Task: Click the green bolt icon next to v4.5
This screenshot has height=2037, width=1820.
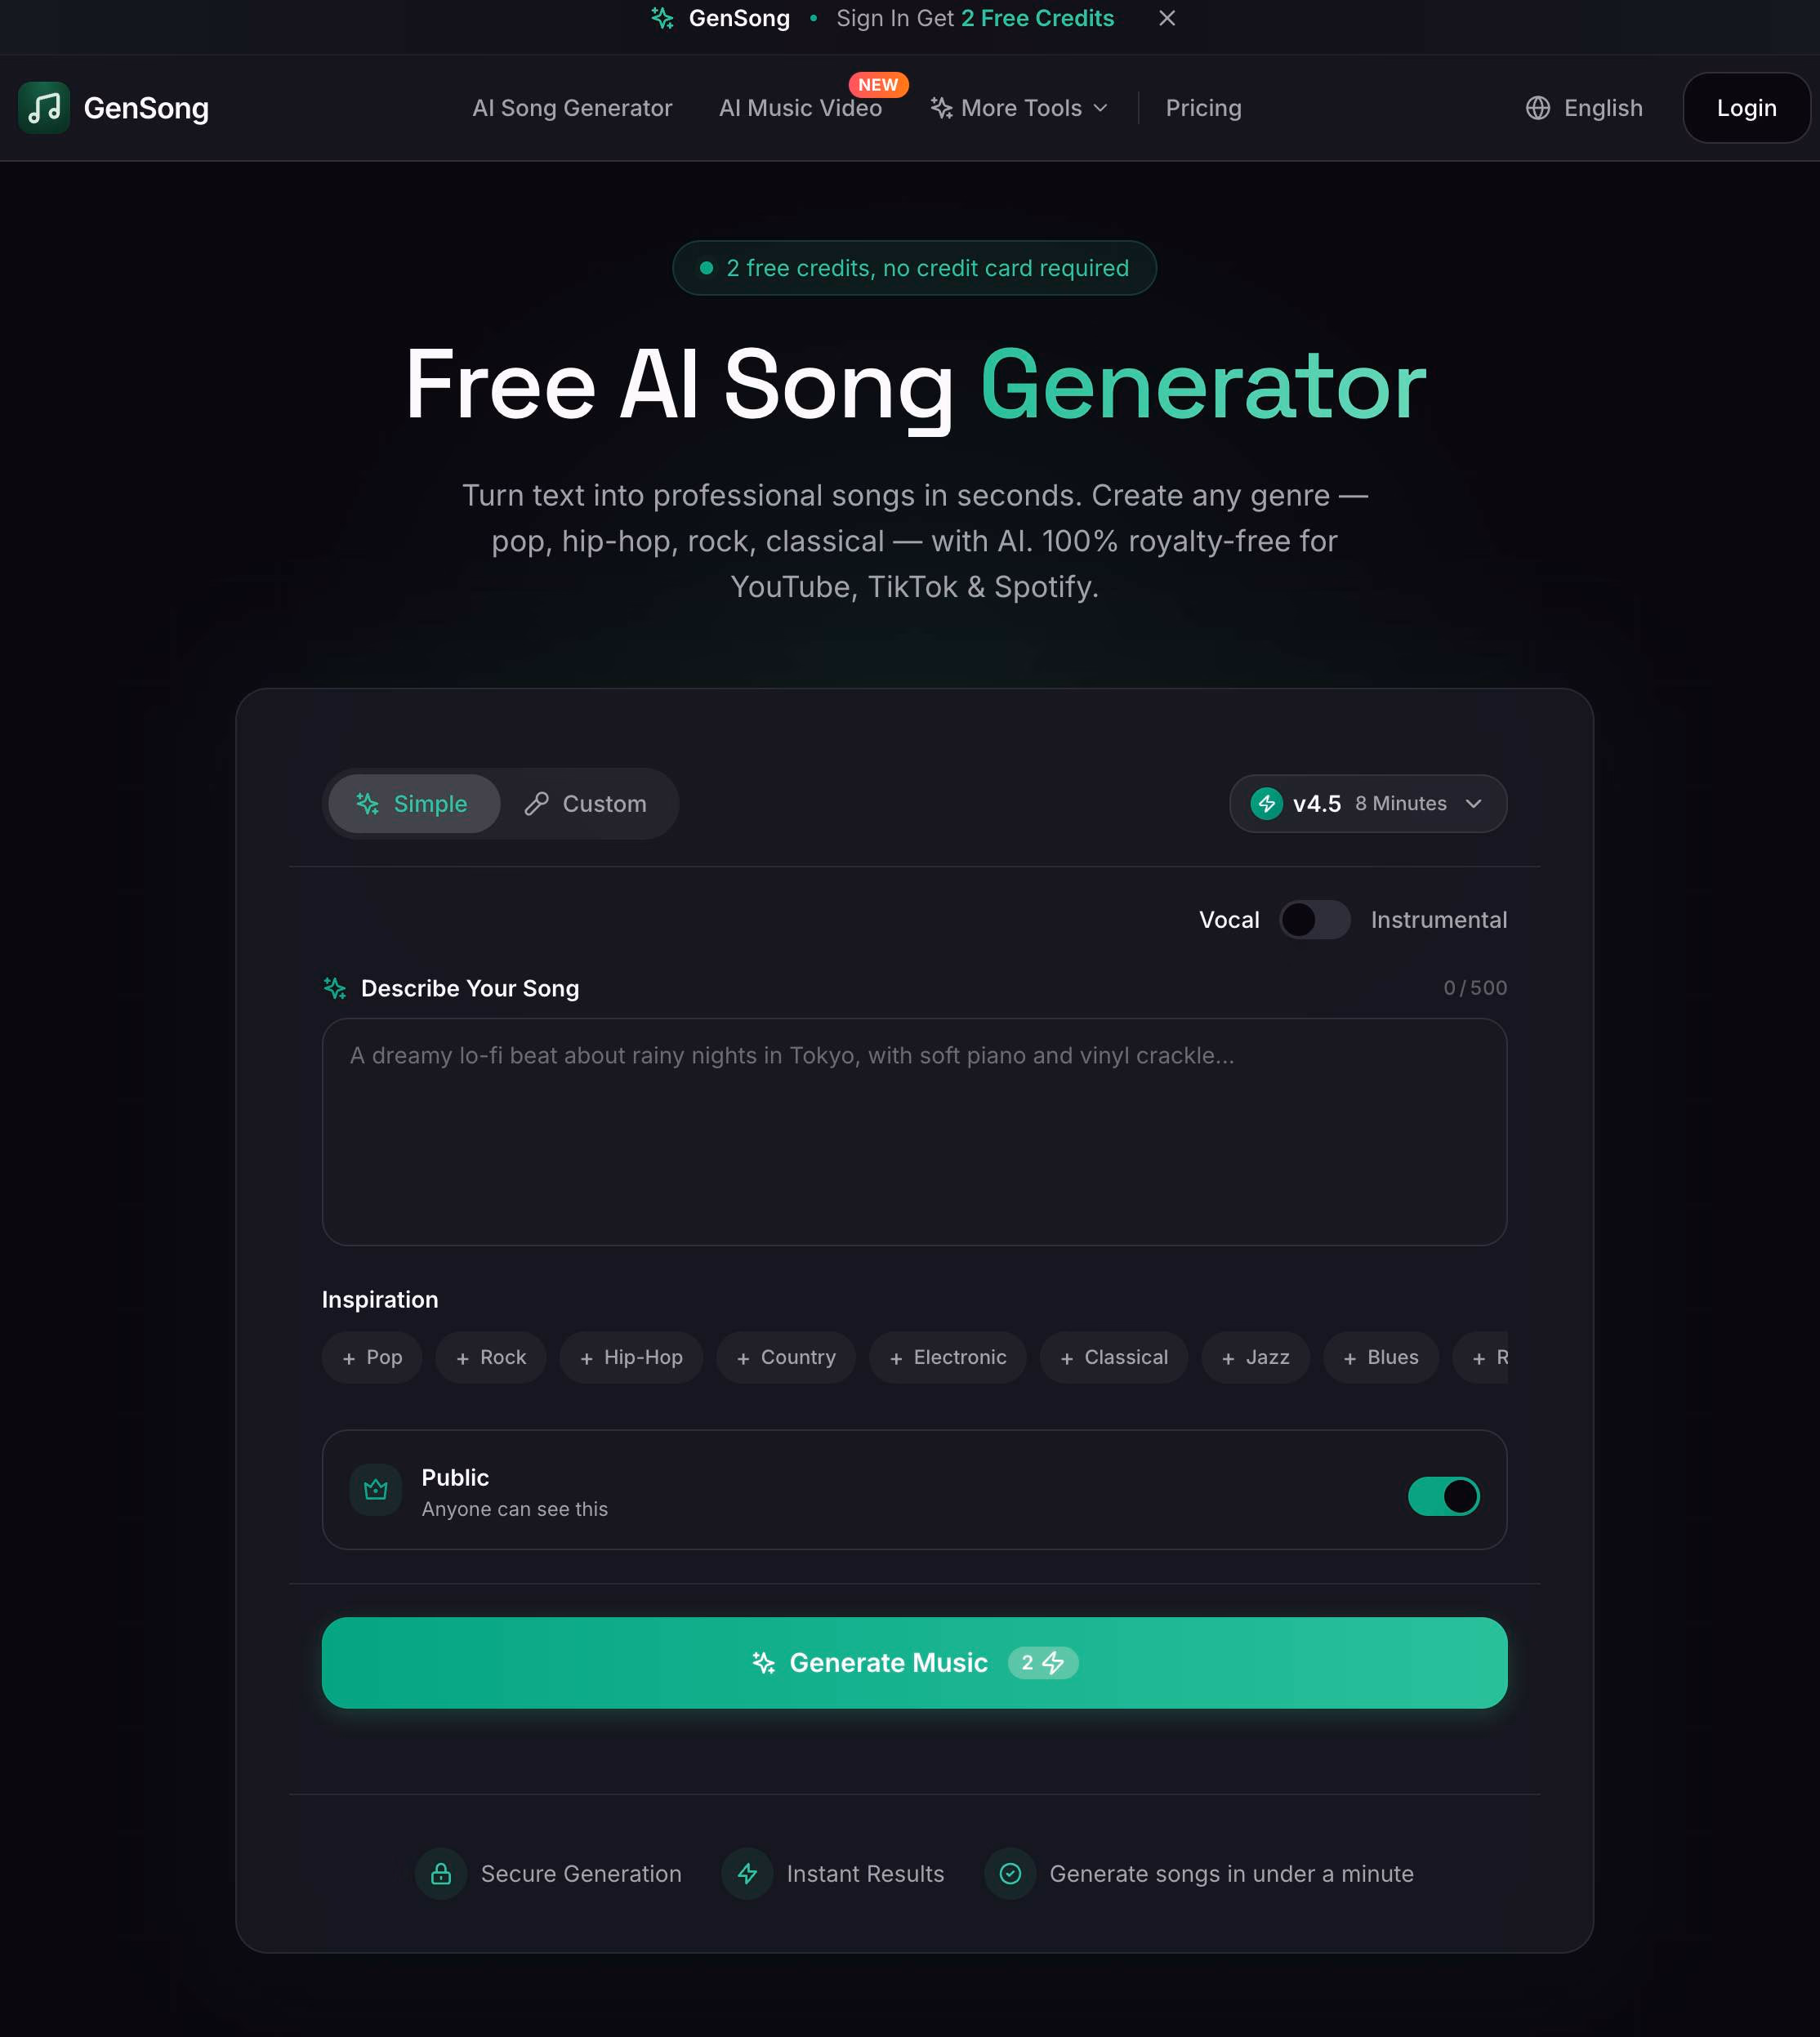Action: click(x=1267, y=804)
